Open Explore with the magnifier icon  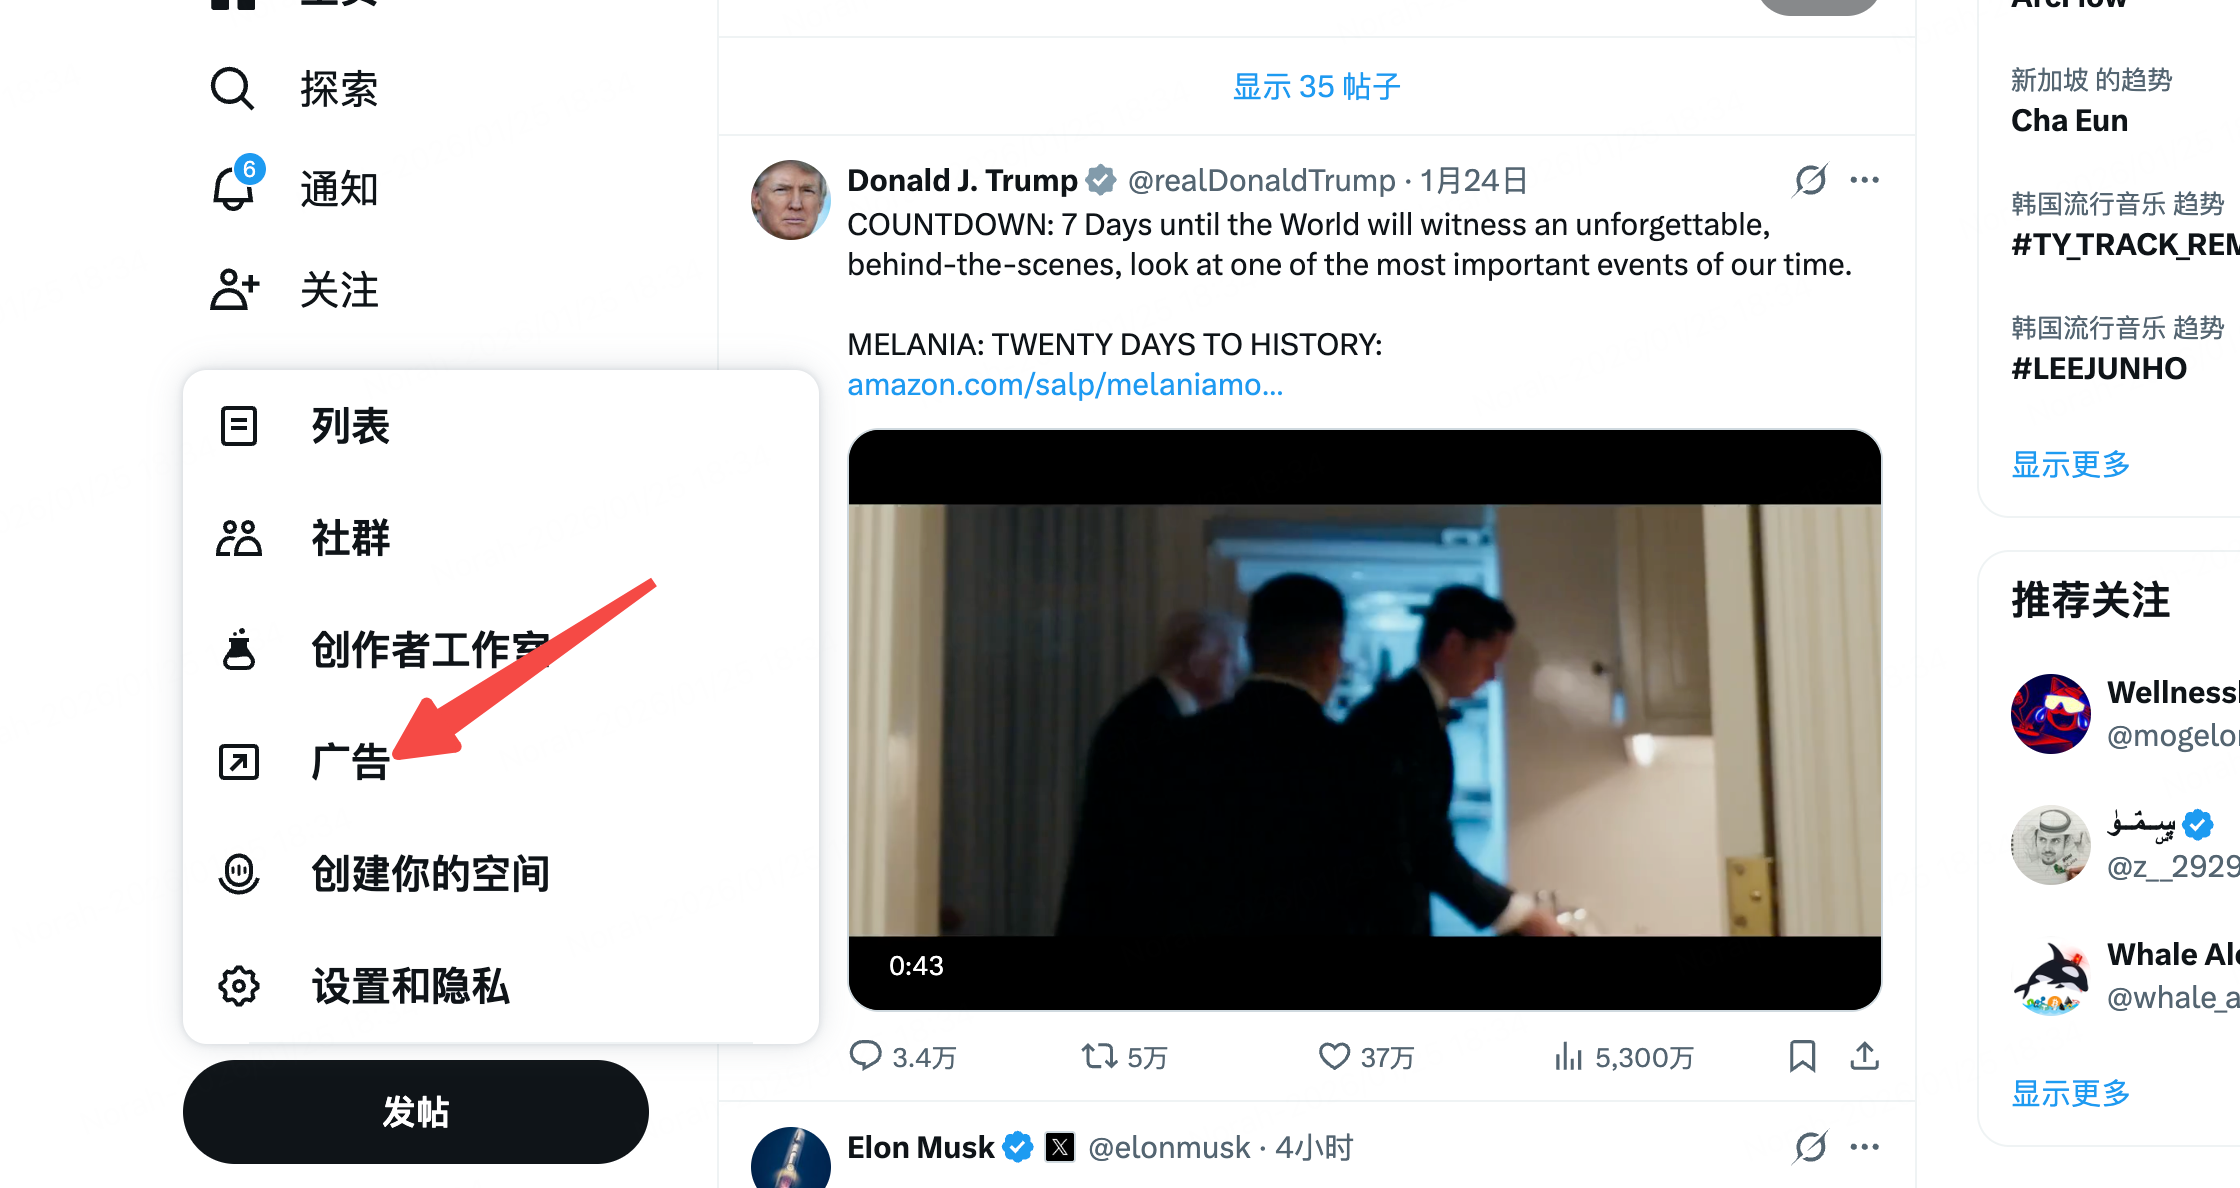pyautogui.click(x=232, y=89)
